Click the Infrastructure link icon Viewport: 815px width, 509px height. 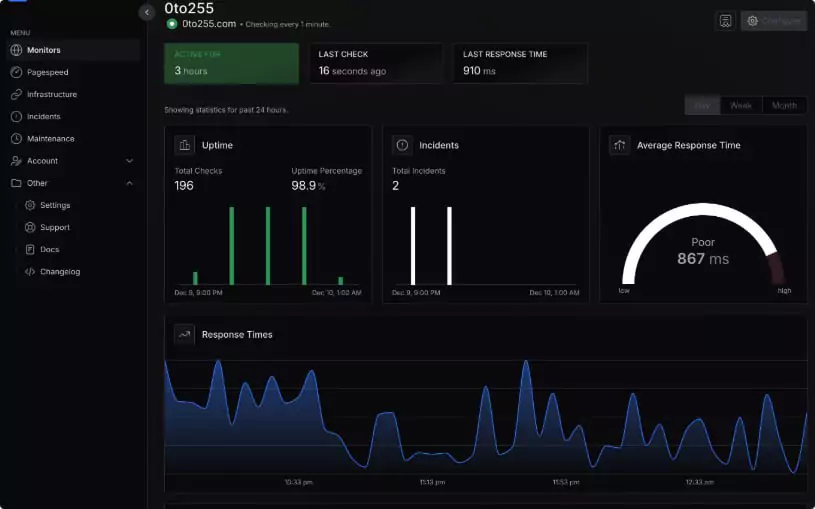click(x=16, y=94)
